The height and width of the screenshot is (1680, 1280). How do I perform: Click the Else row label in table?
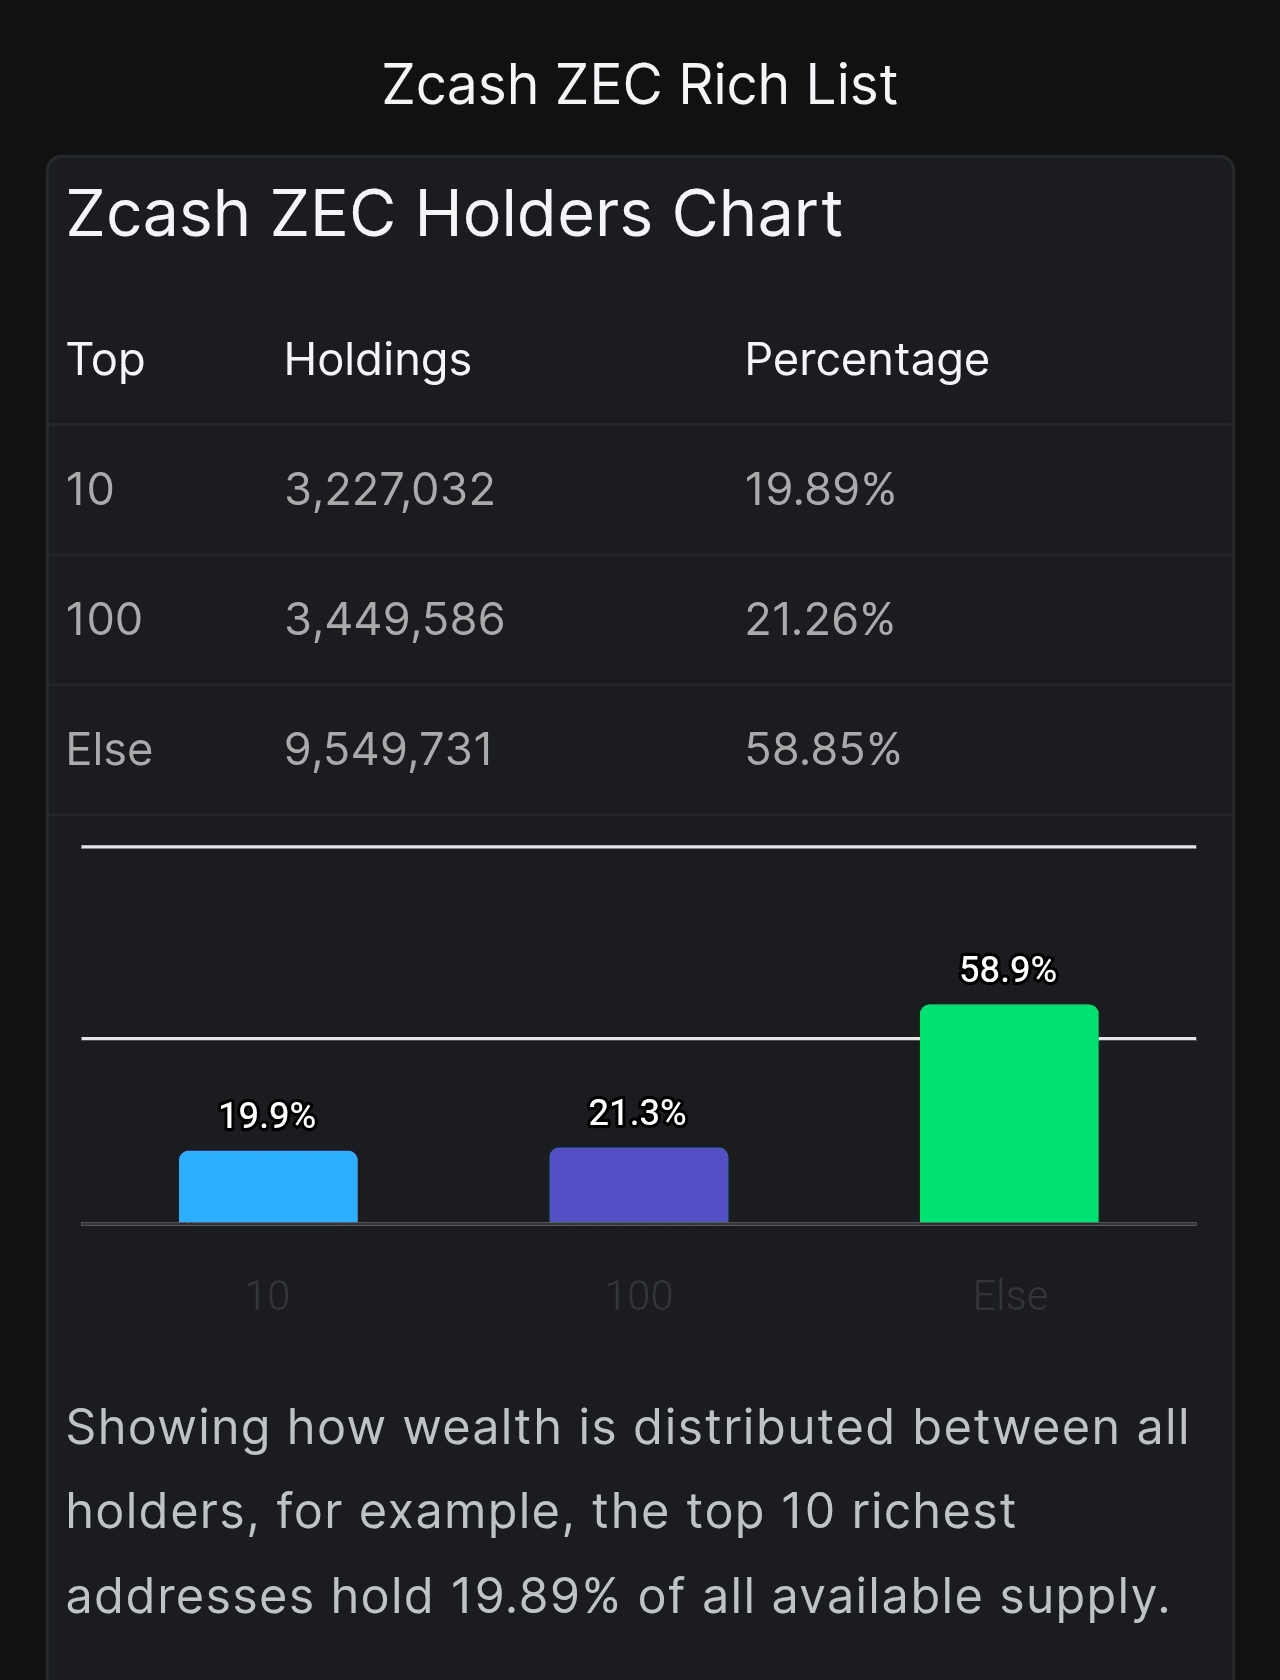109,750
